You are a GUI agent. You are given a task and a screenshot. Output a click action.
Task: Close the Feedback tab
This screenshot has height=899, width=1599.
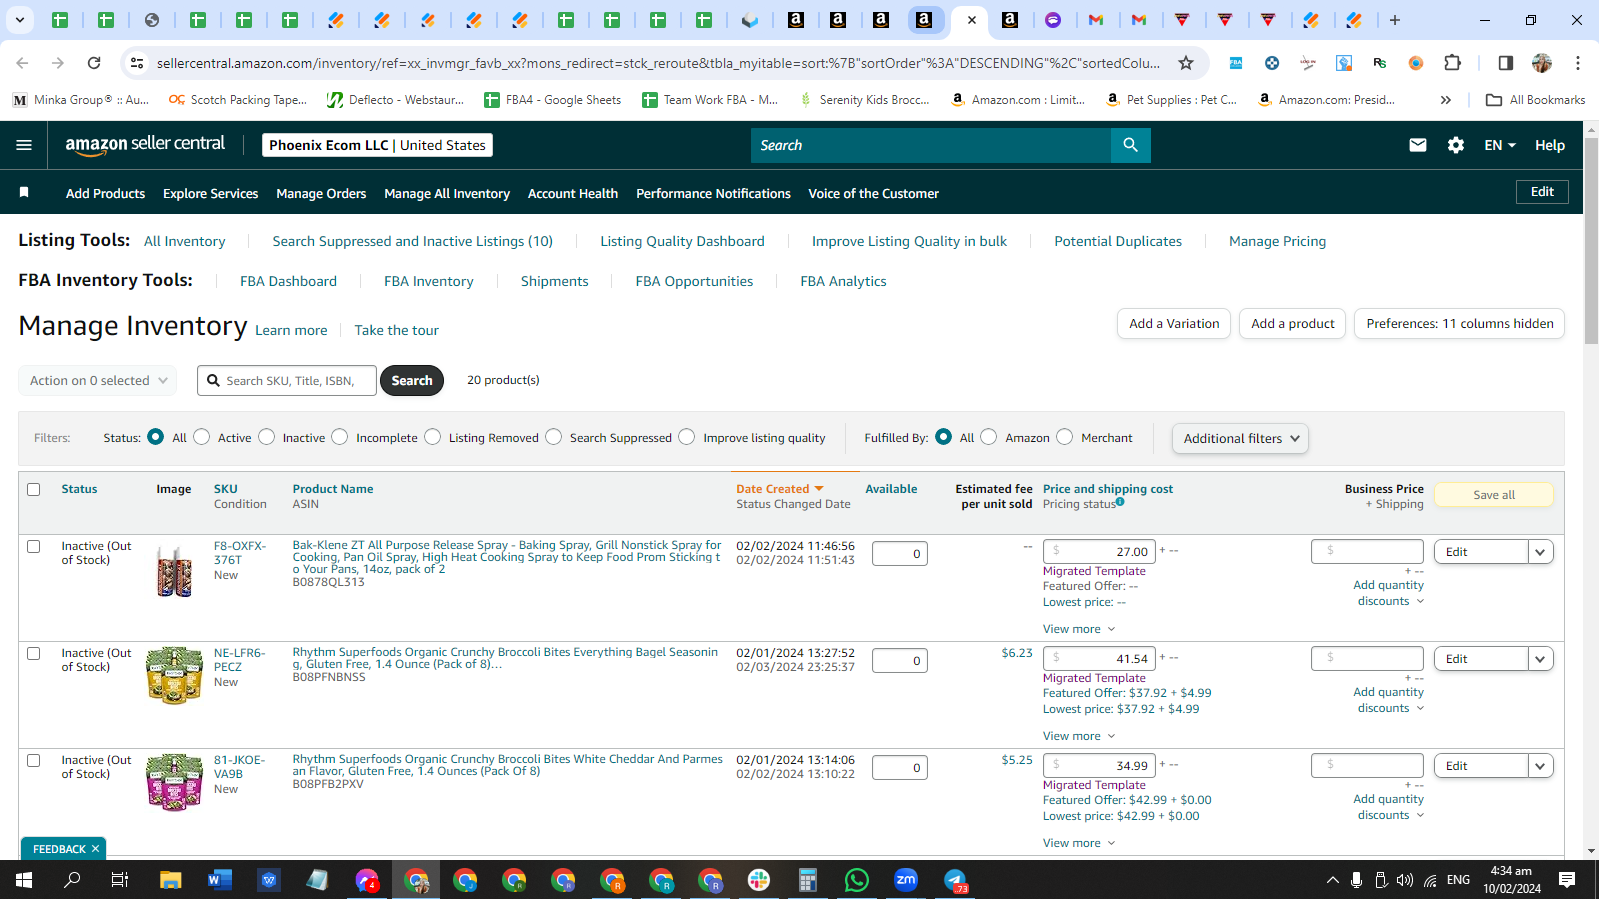point(96,849)
